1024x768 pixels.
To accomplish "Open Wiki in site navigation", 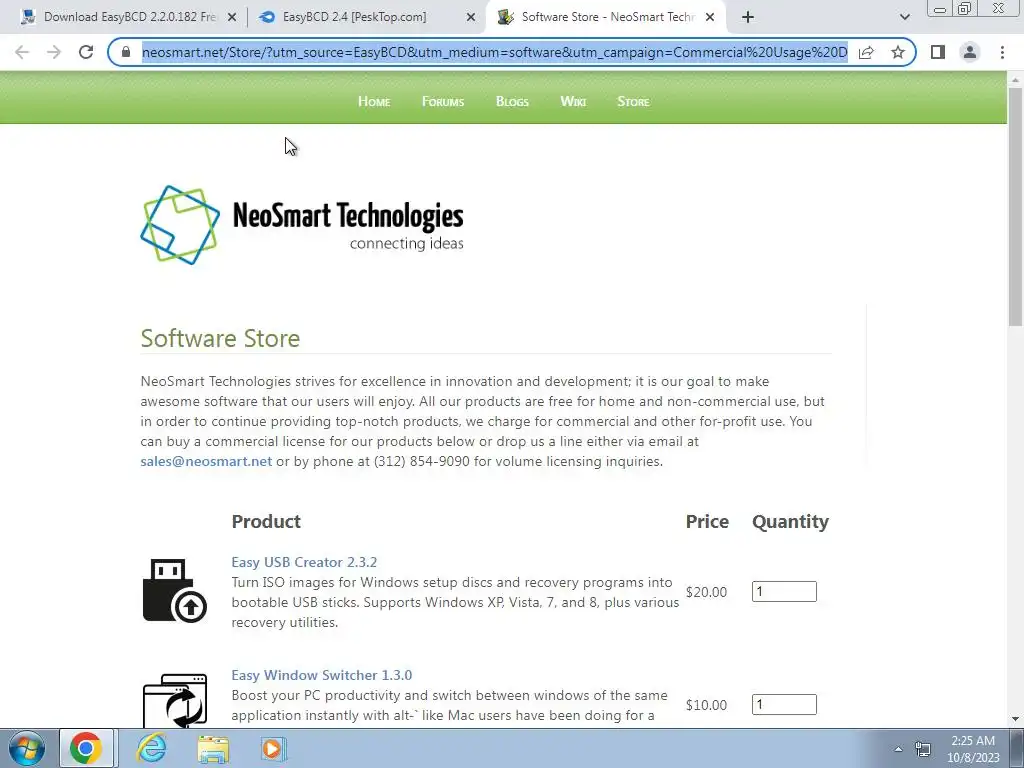I will point(573,101).
